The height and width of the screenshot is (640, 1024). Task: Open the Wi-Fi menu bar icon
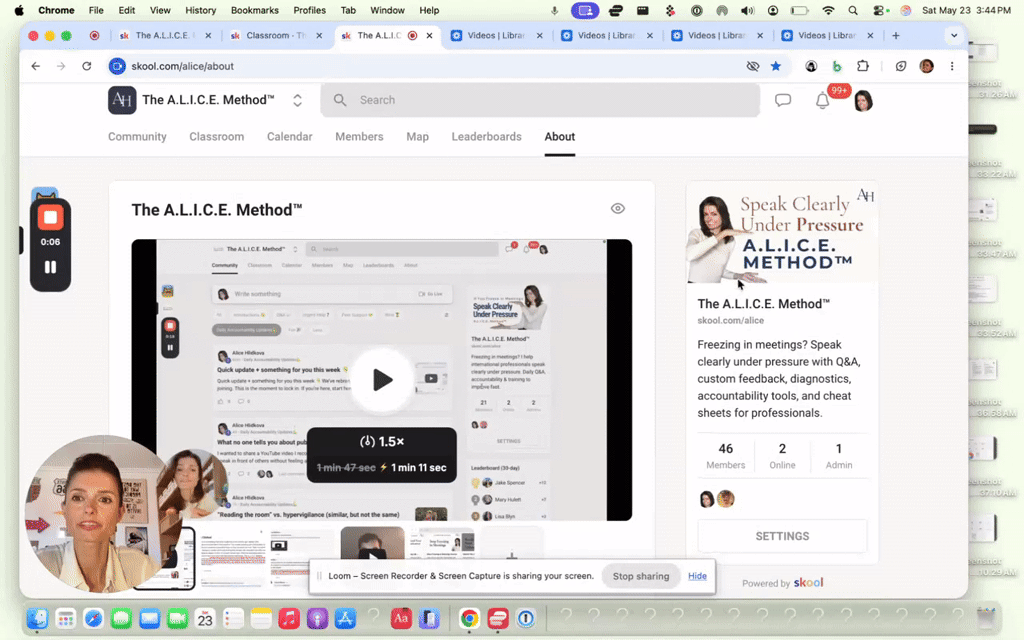point(828,10)
